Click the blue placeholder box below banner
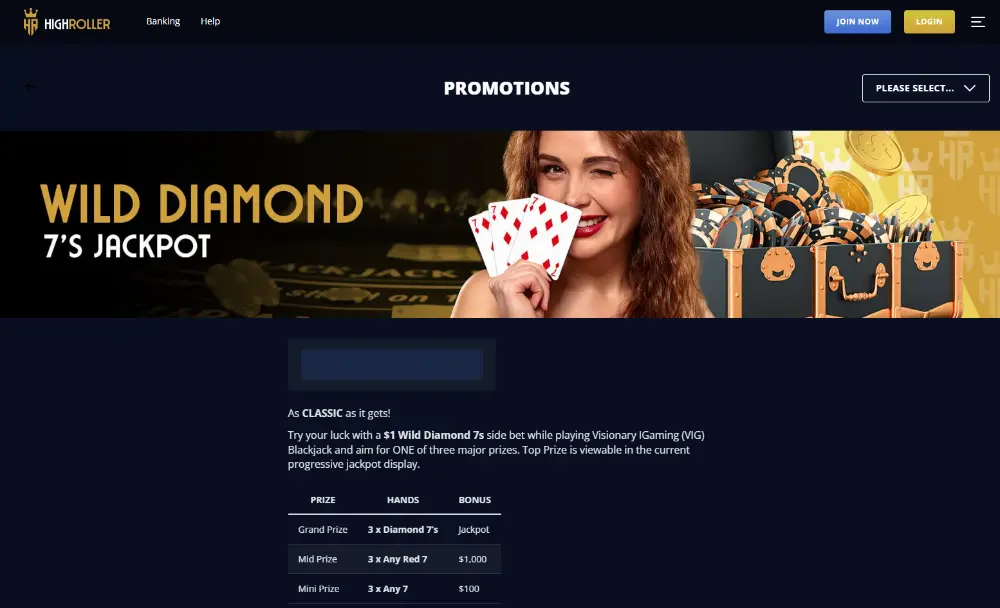Image resolution: width=1000 pixels, height=608 pixels. pos(392,364)
